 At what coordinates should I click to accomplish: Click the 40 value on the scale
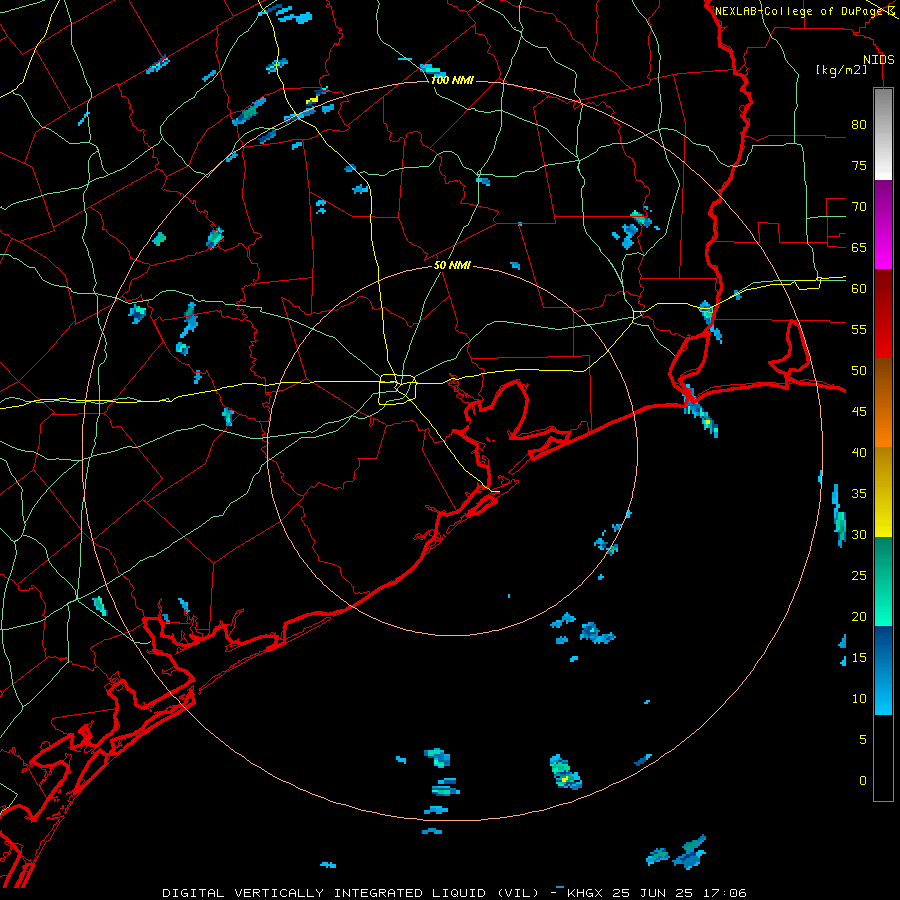(859, 452)
